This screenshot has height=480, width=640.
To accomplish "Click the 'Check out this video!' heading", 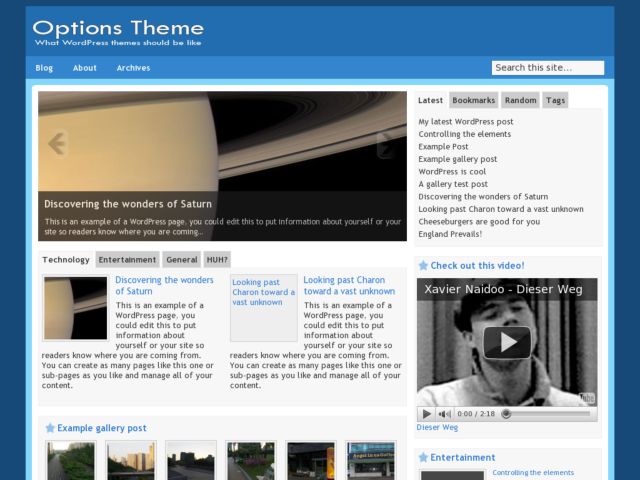I will 477,266.
